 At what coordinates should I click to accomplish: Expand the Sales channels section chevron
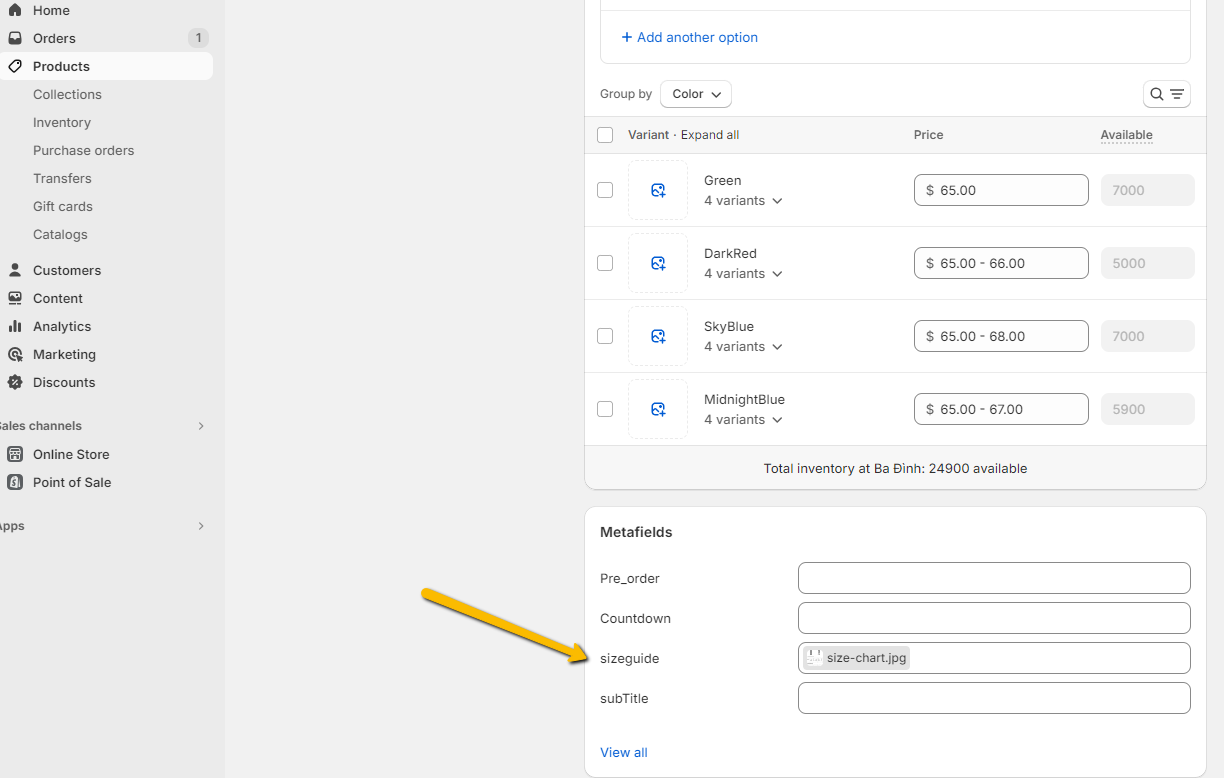pyautogui.click(x=201, y=426)
